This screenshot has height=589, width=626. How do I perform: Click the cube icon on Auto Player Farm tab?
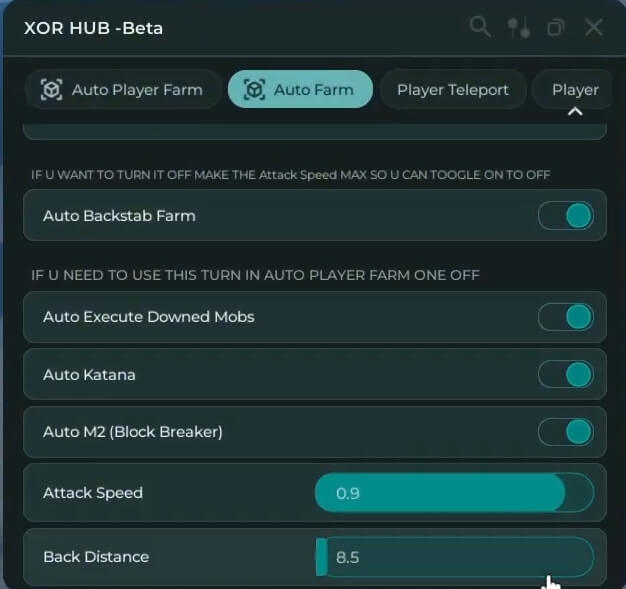51,90
